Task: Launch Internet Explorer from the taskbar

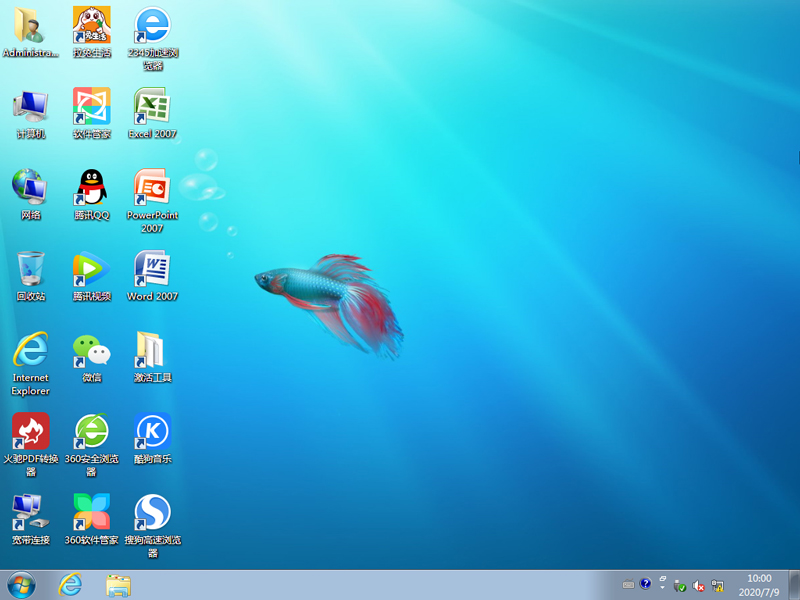Action: click(x=70, y=585)
